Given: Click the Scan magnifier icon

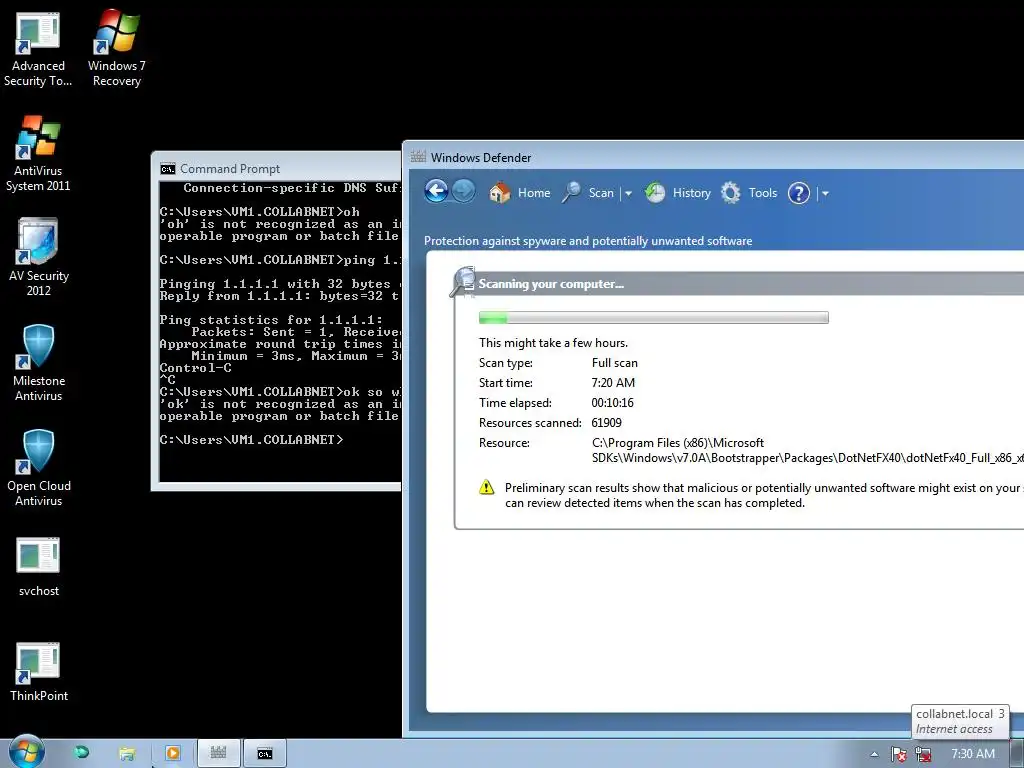Looking at the screenshot, I should (x=571, y=193).
